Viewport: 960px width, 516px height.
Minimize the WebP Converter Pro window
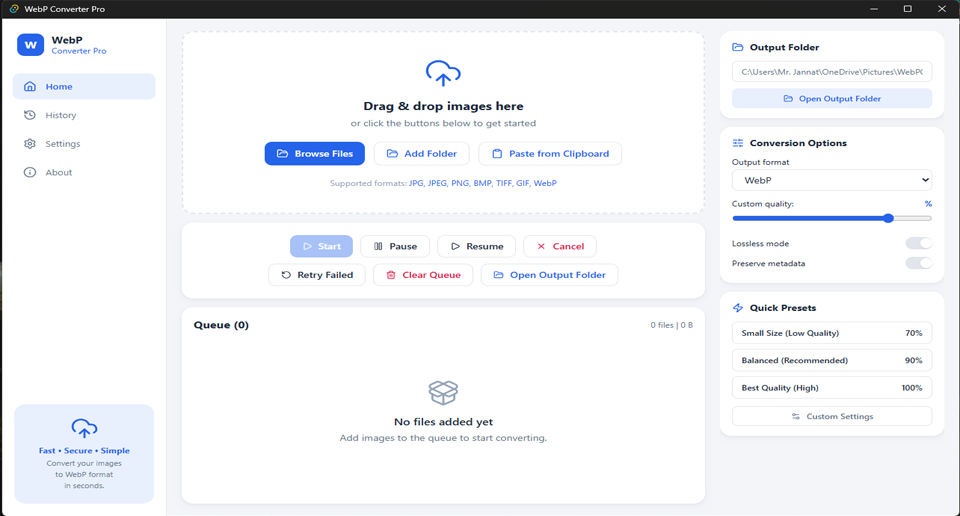874,9
